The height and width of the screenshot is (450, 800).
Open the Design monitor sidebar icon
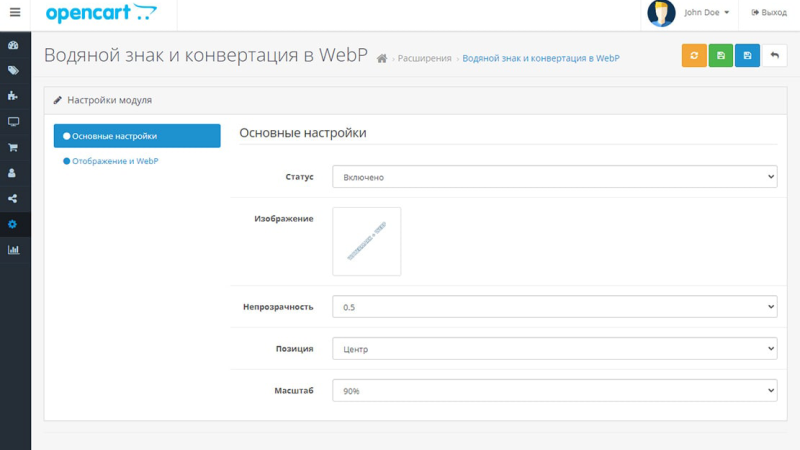point(13,121)
